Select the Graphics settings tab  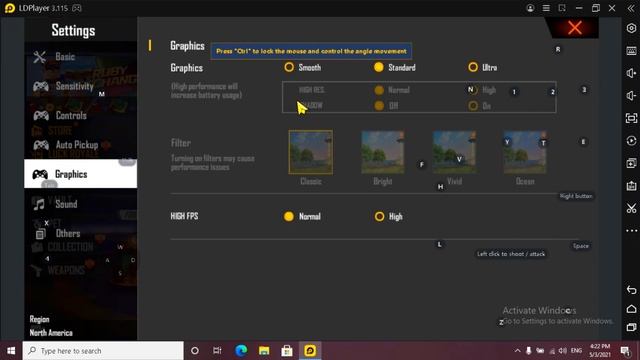coord(80,174)
